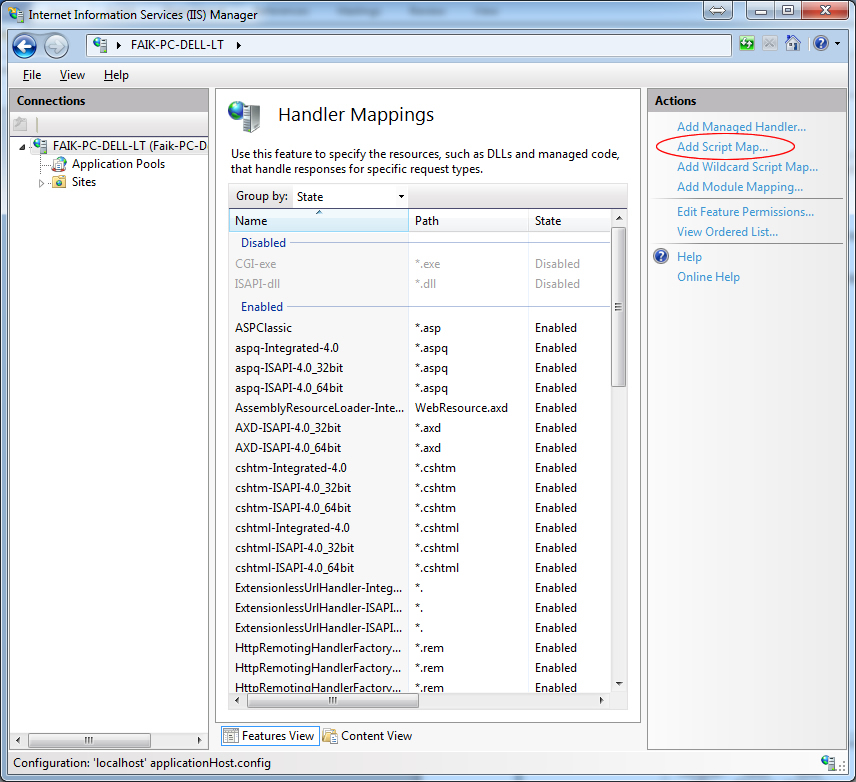Screen dimensions: 856x782
Task: Switch to Features View tab
Action: 270,736
